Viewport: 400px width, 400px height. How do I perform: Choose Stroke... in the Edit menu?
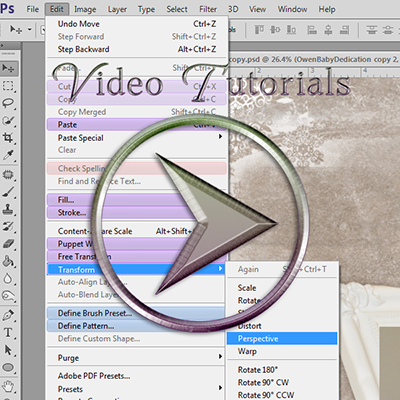click(x=137, y=212)
